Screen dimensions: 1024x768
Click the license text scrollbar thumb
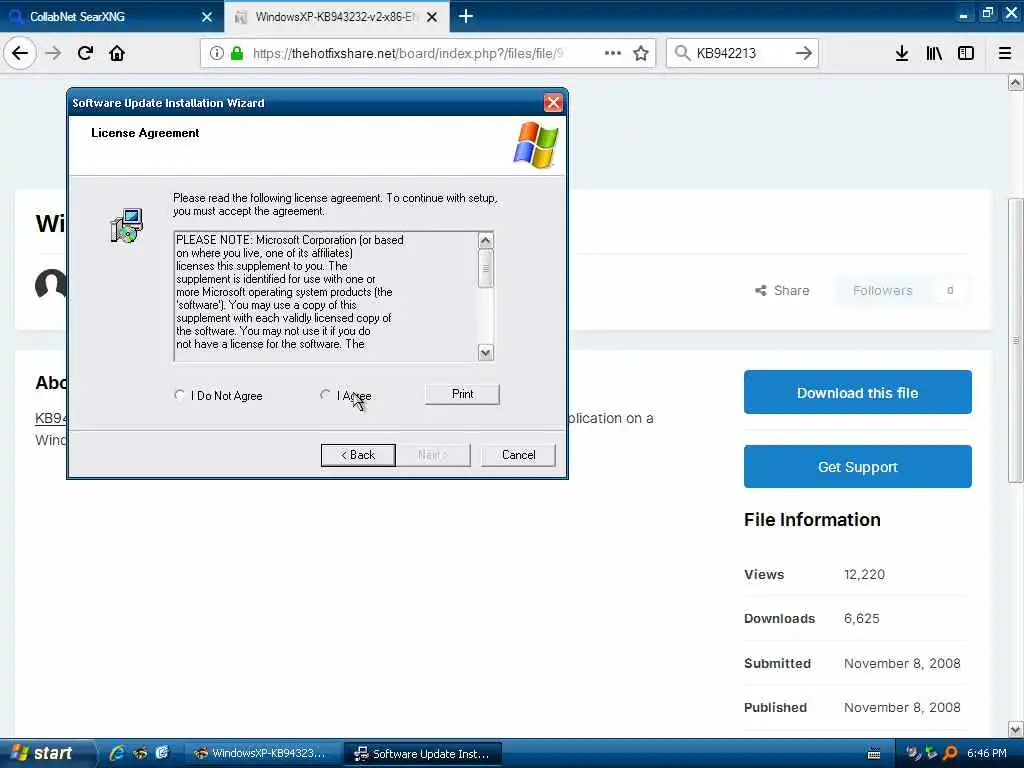pos(485,268)
